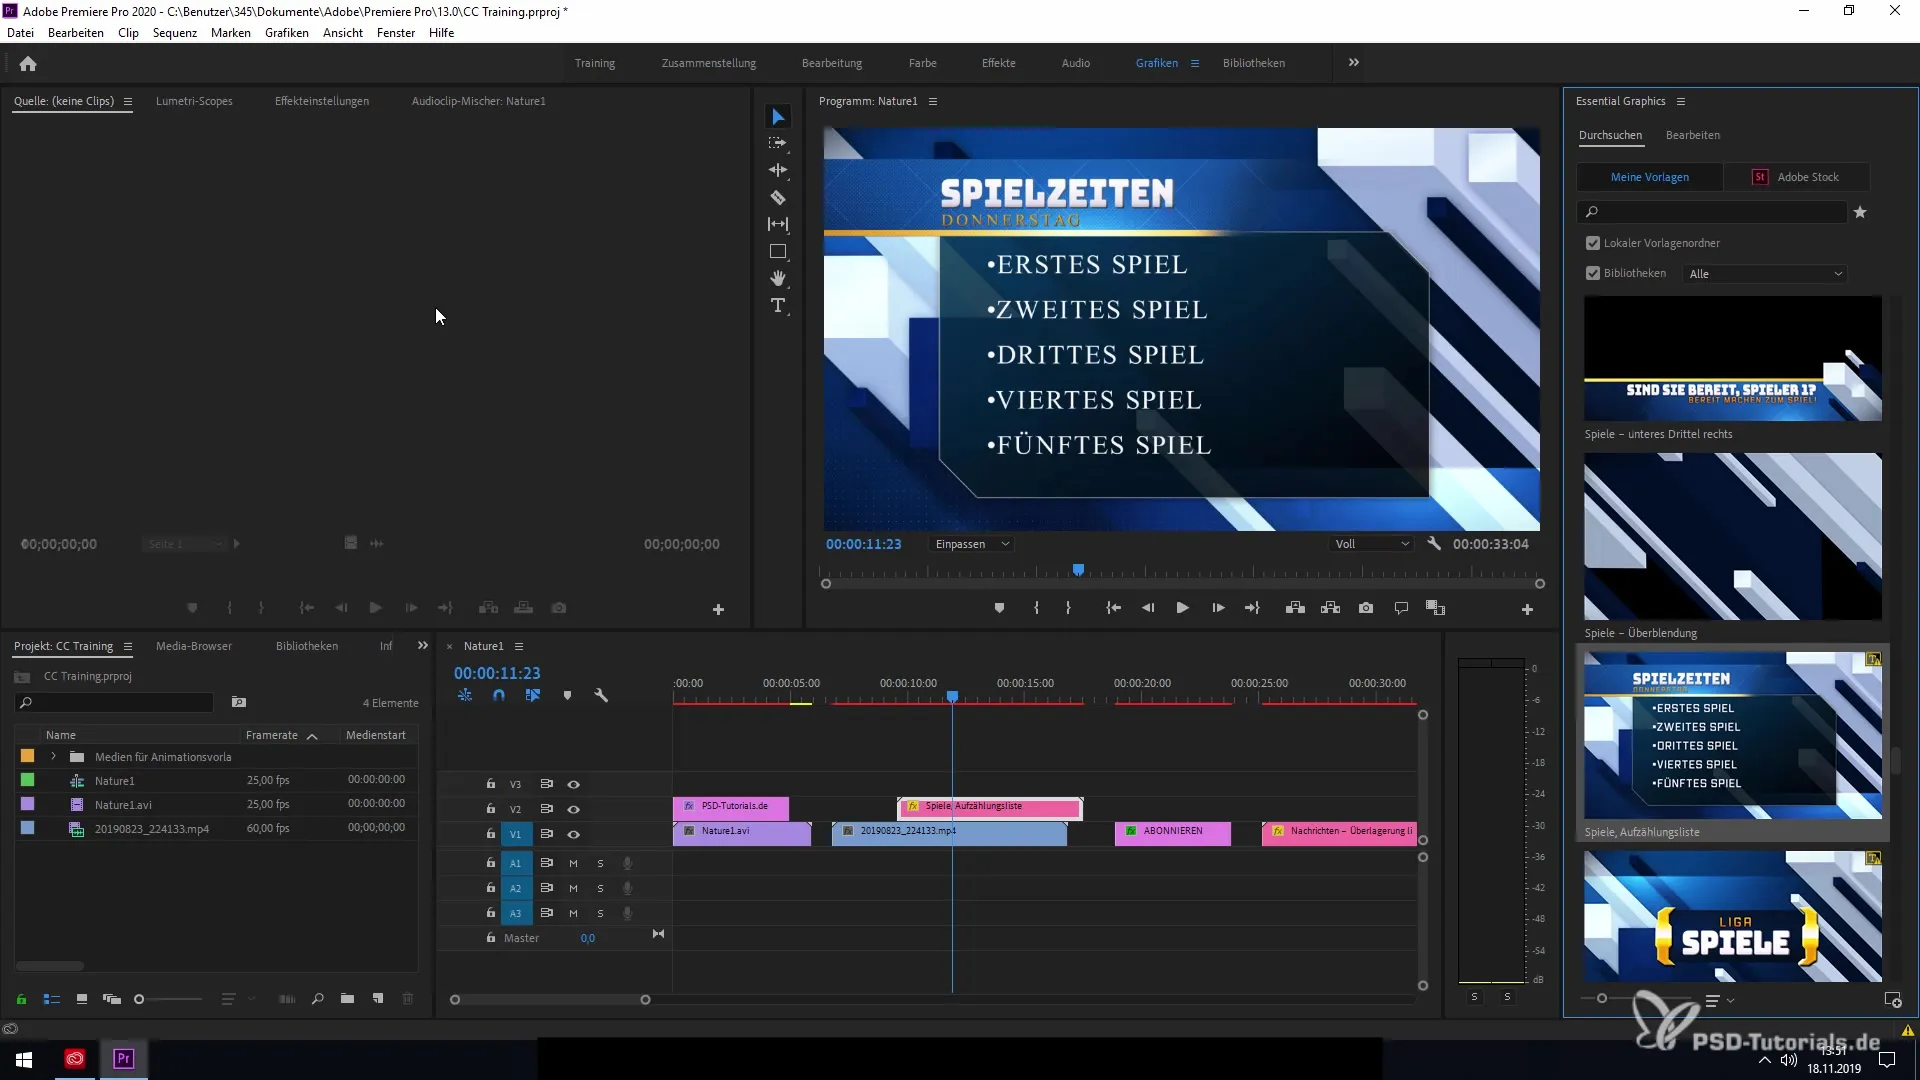The image size is (1920, 1080).
Task: Select the Slip tool
Action: tap(778, 224)
